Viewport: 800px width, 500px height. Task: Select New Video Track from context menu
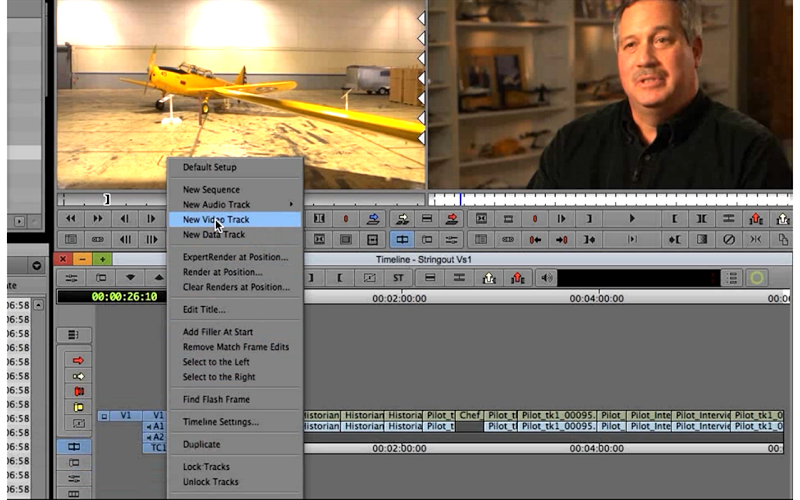(x=216, y=219)
